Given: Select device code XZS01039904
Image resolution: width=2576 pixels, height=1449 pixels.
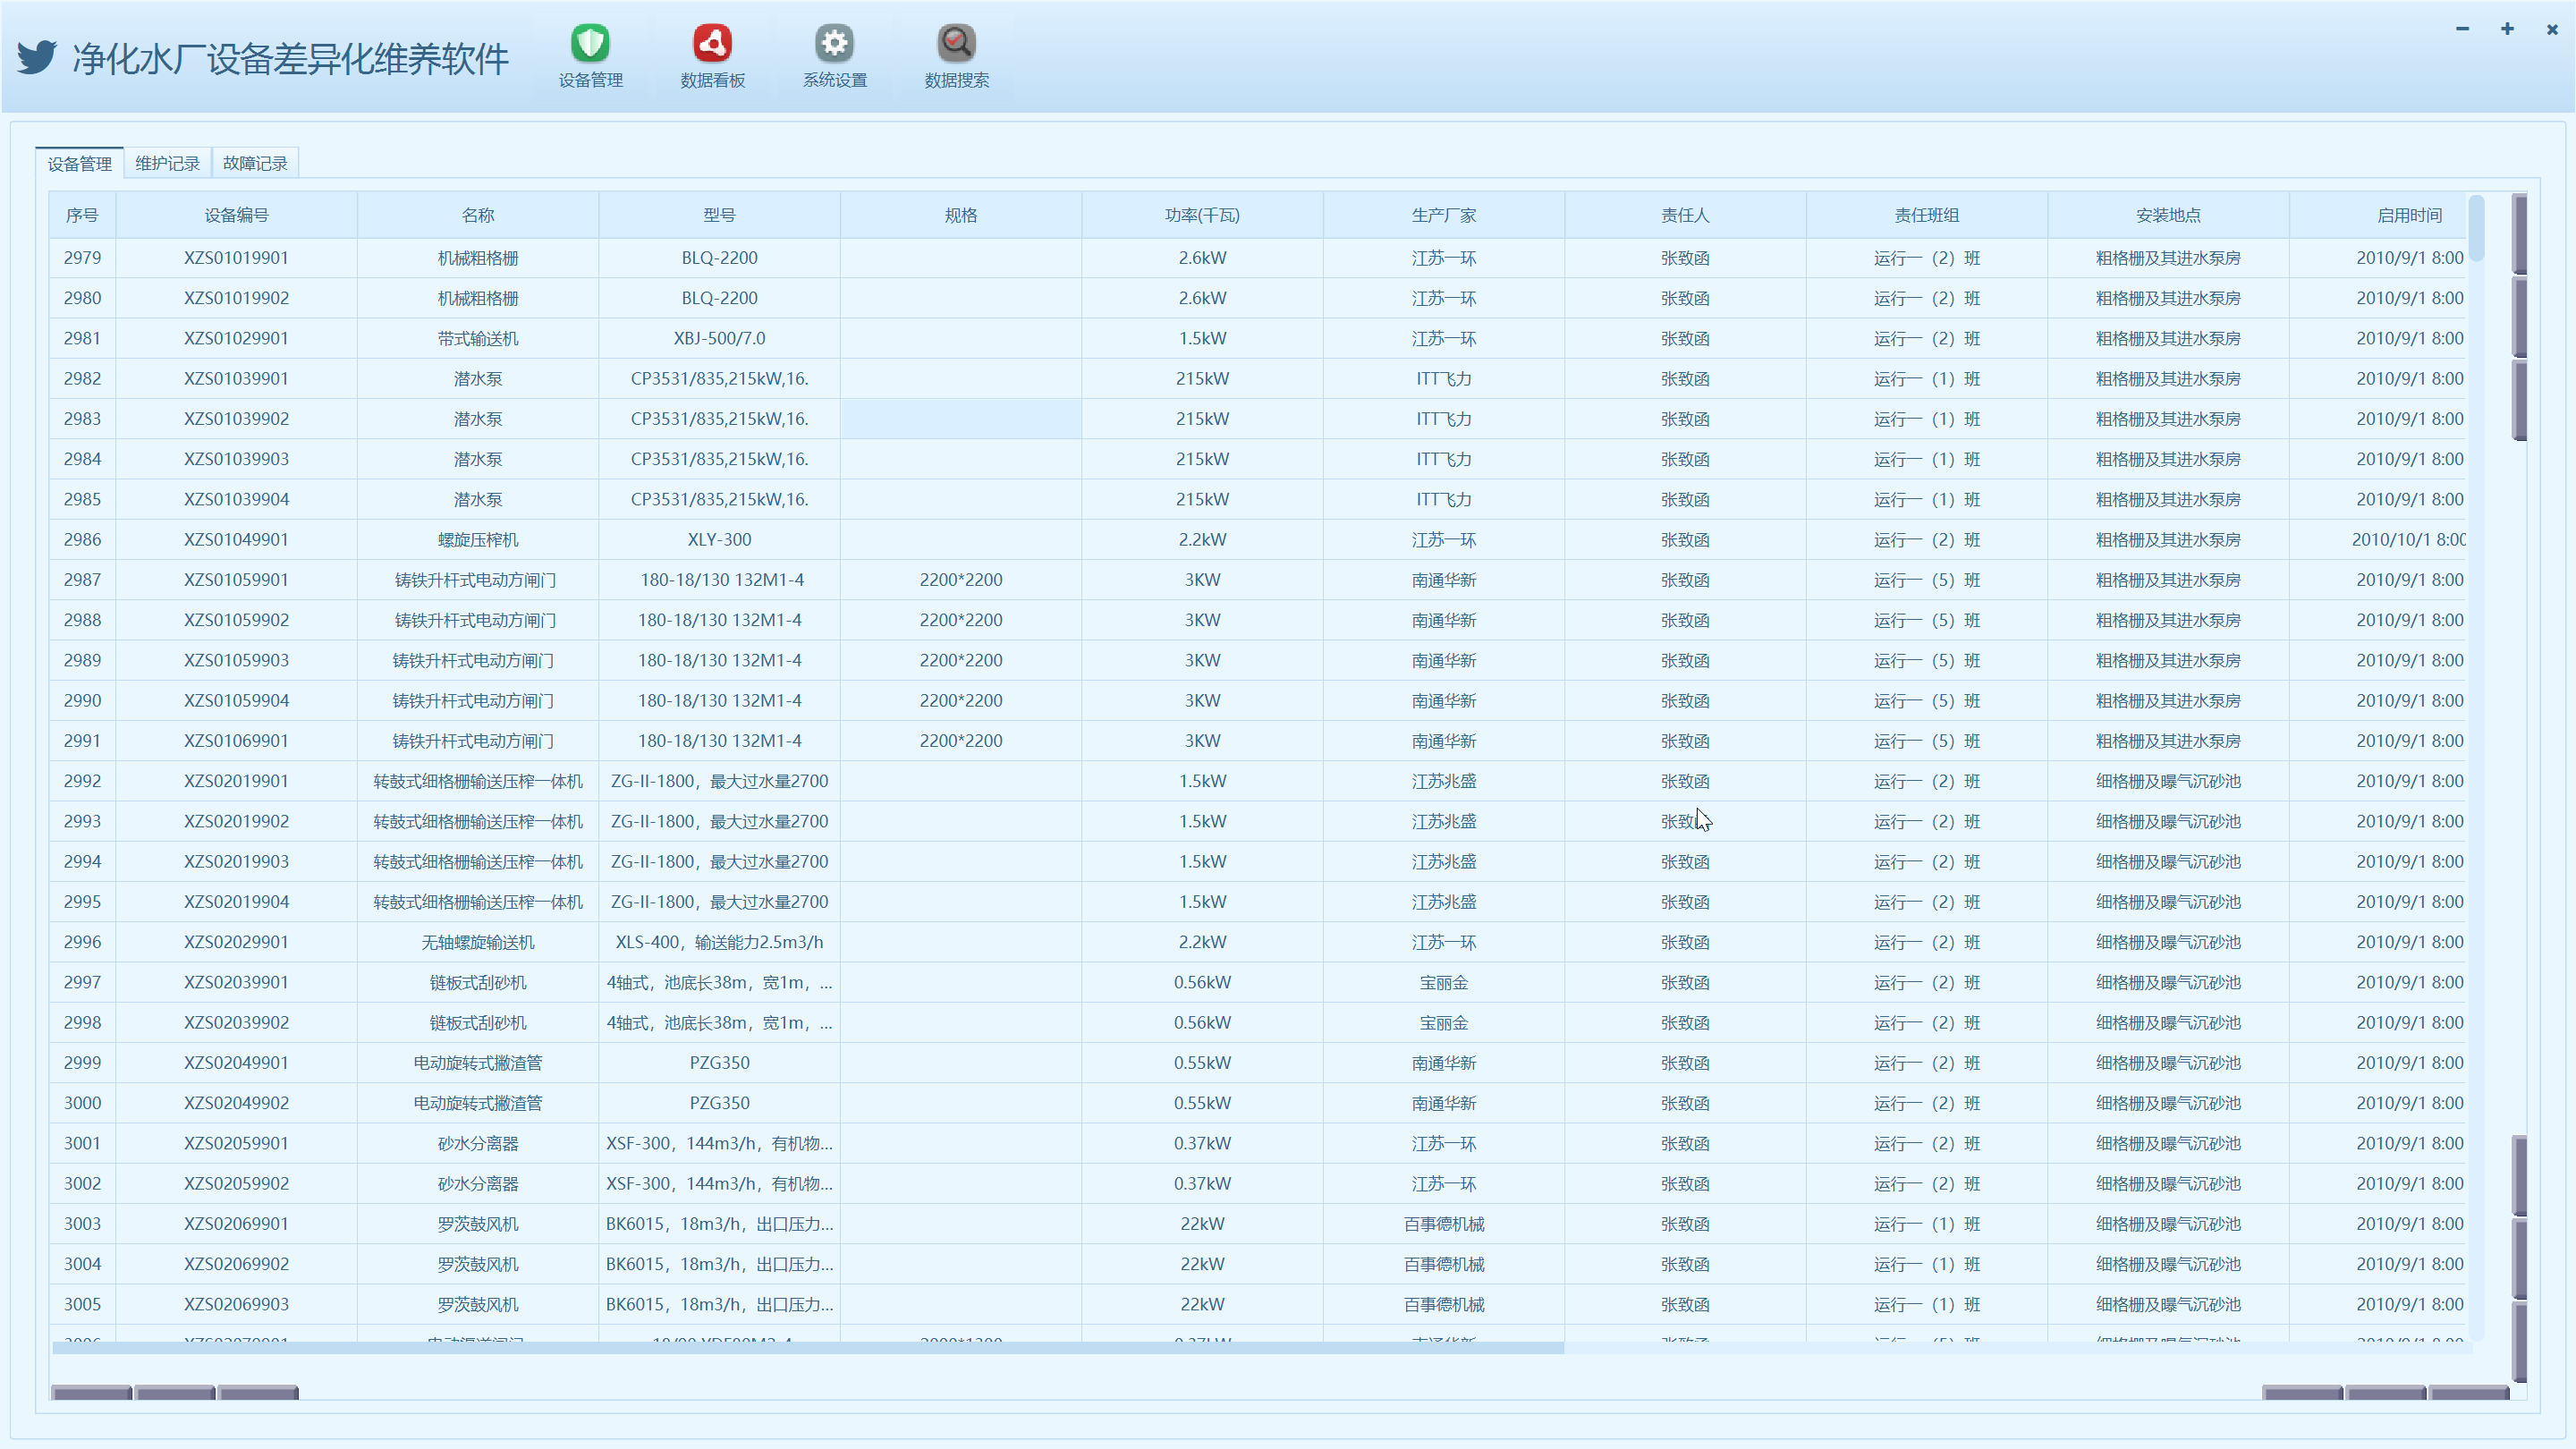Looking at the screenshot, I should tap(236, 499).
